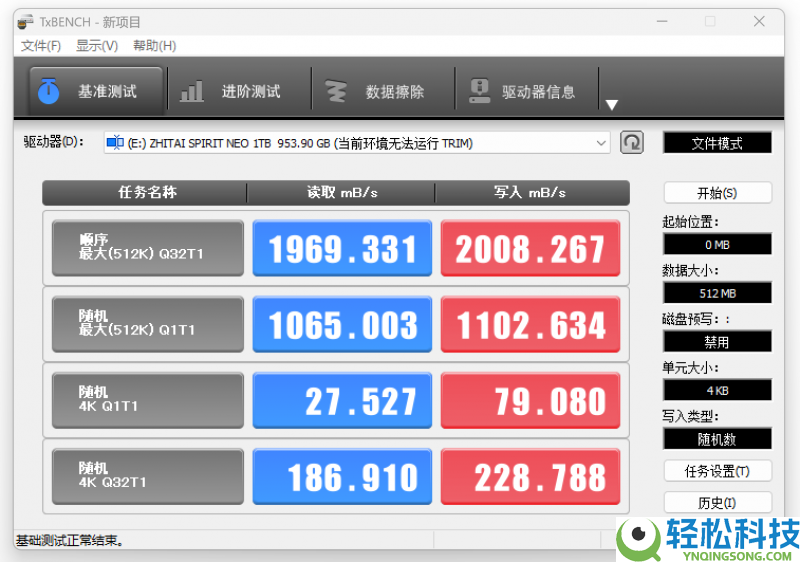Click the stopwatch icon on 基准测试

48,91
